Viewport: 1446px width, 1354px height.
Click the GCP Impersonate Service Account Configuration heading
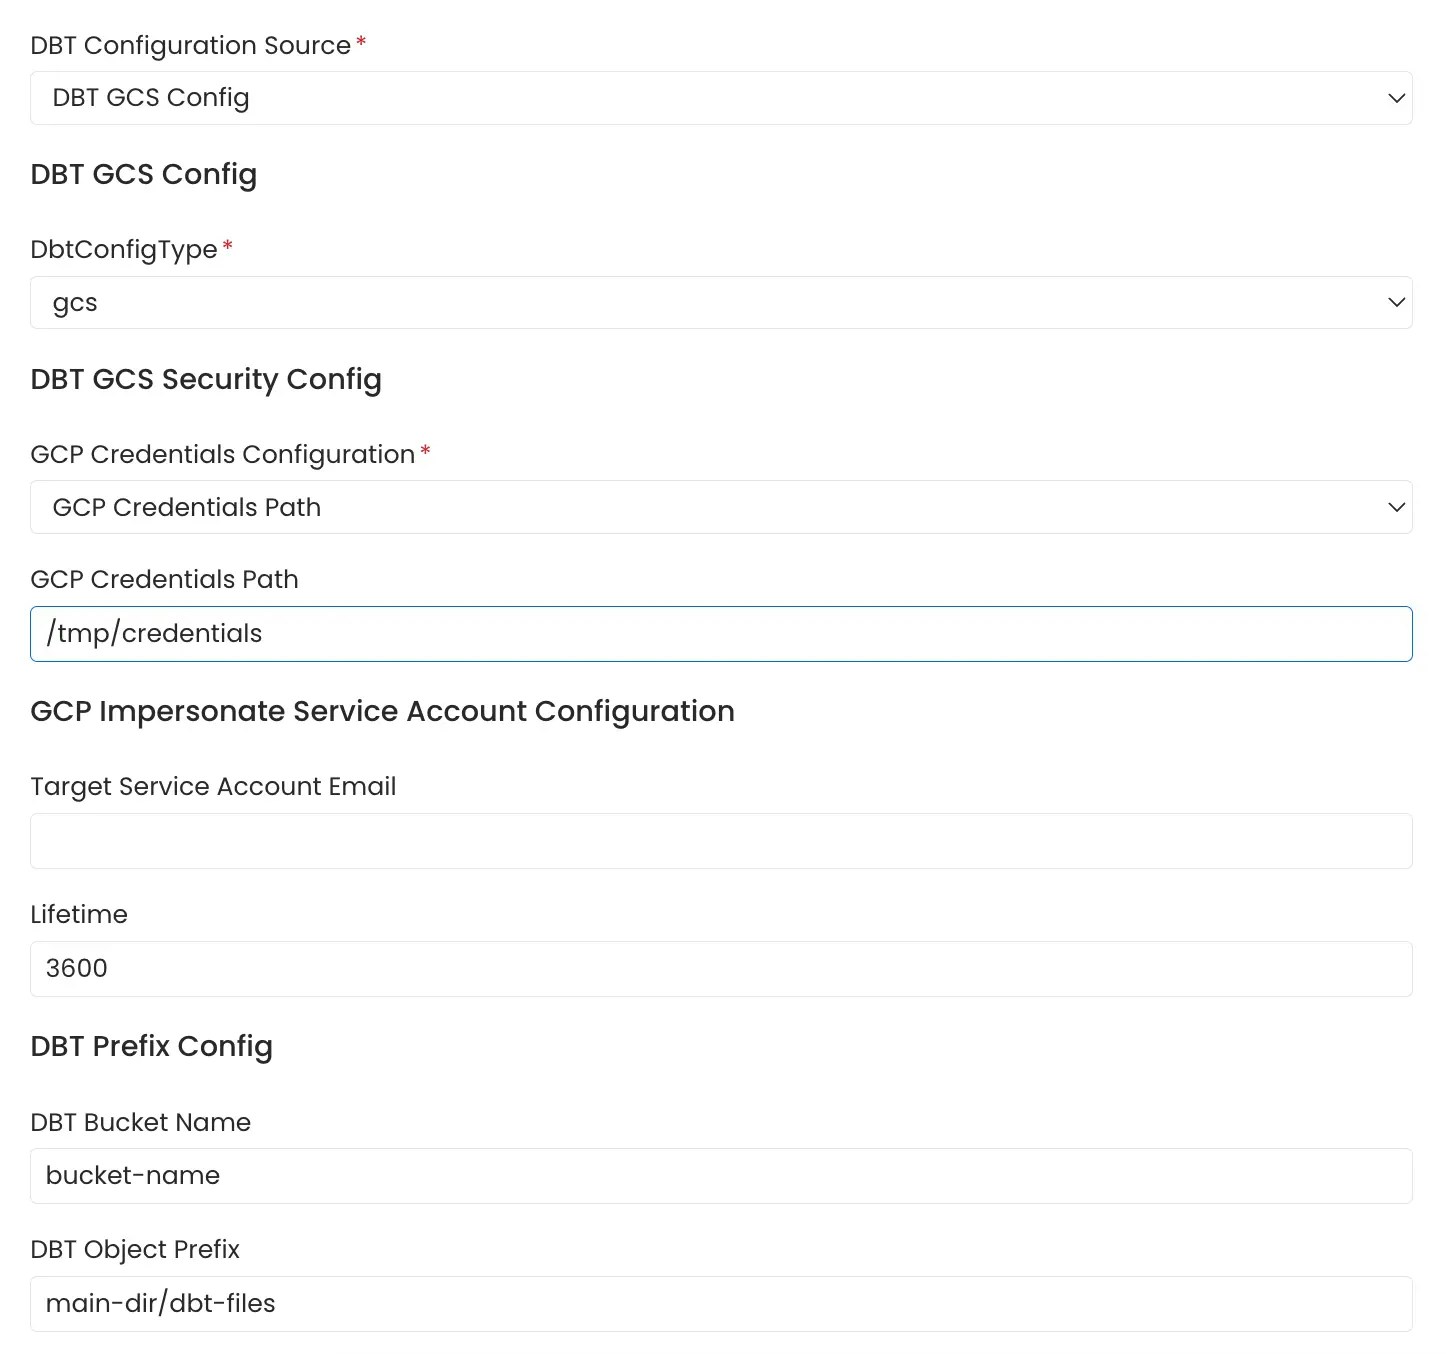pyautogui.click(x=382, y=711)
